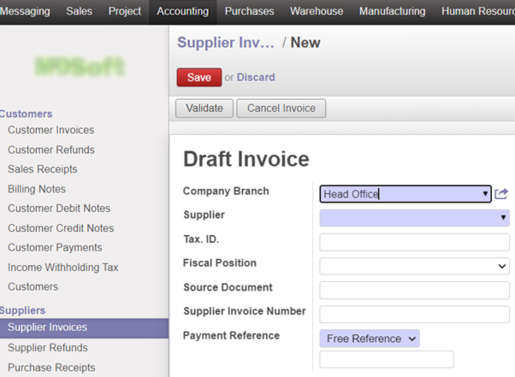Click the Company Branch field label
Screen dimensions: 515x377
click(x=226, y=191)
